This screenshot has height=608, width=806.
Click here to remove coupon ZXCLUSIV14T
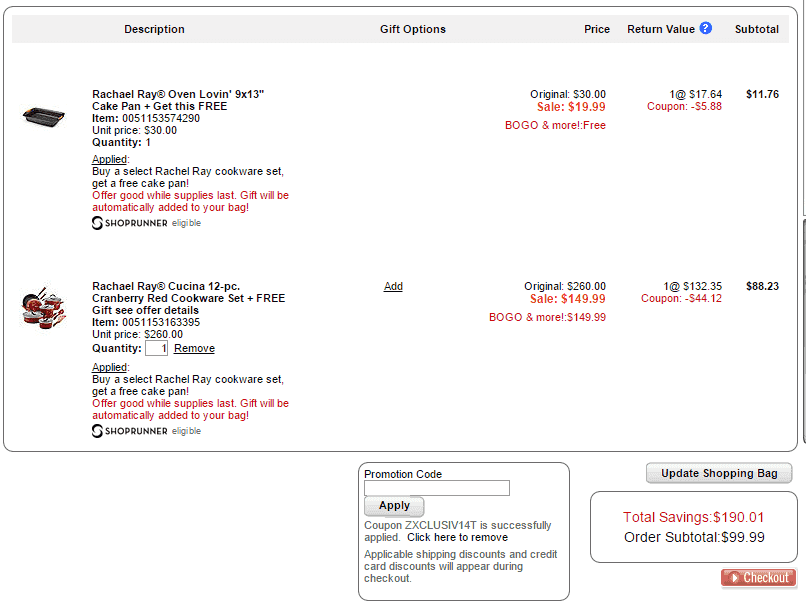click(457, 538)
